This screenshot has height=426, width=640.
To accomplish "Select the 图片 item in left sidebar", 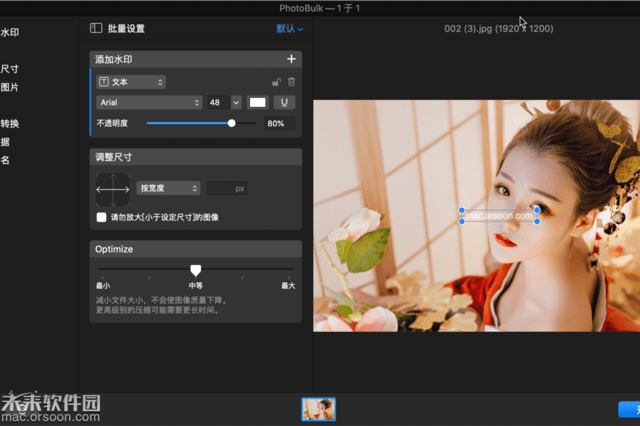I will (x=10, y=87).
